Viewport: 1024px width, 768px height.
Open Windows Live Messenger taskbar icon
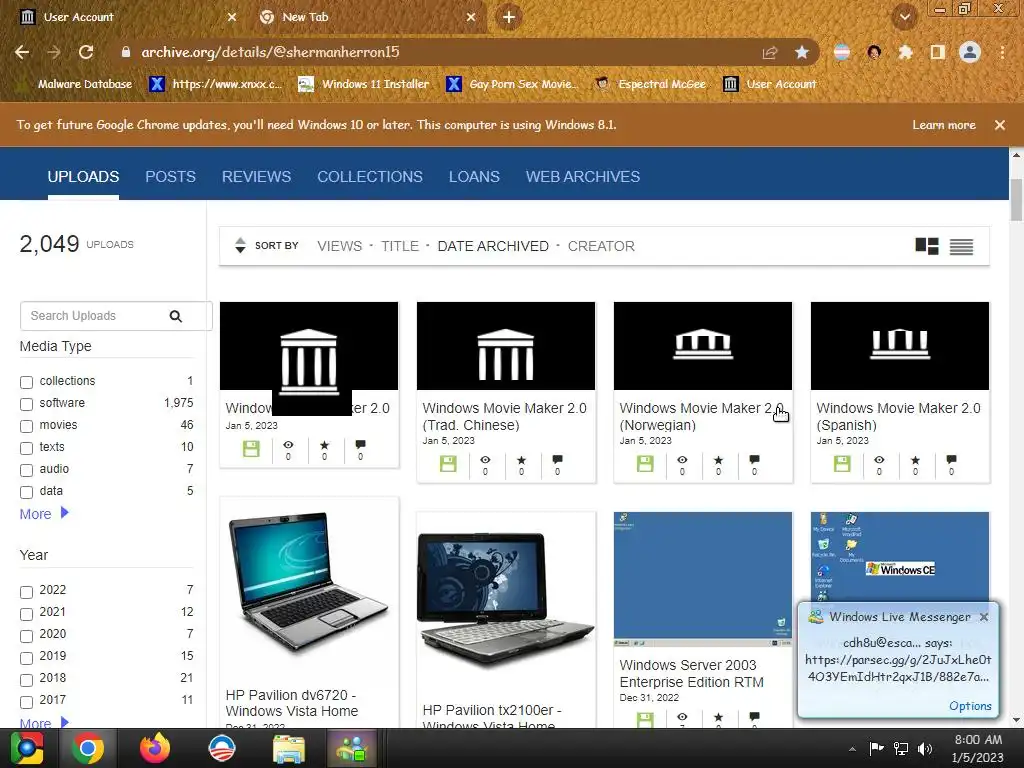pyautogui.click(x=353, y=748)
